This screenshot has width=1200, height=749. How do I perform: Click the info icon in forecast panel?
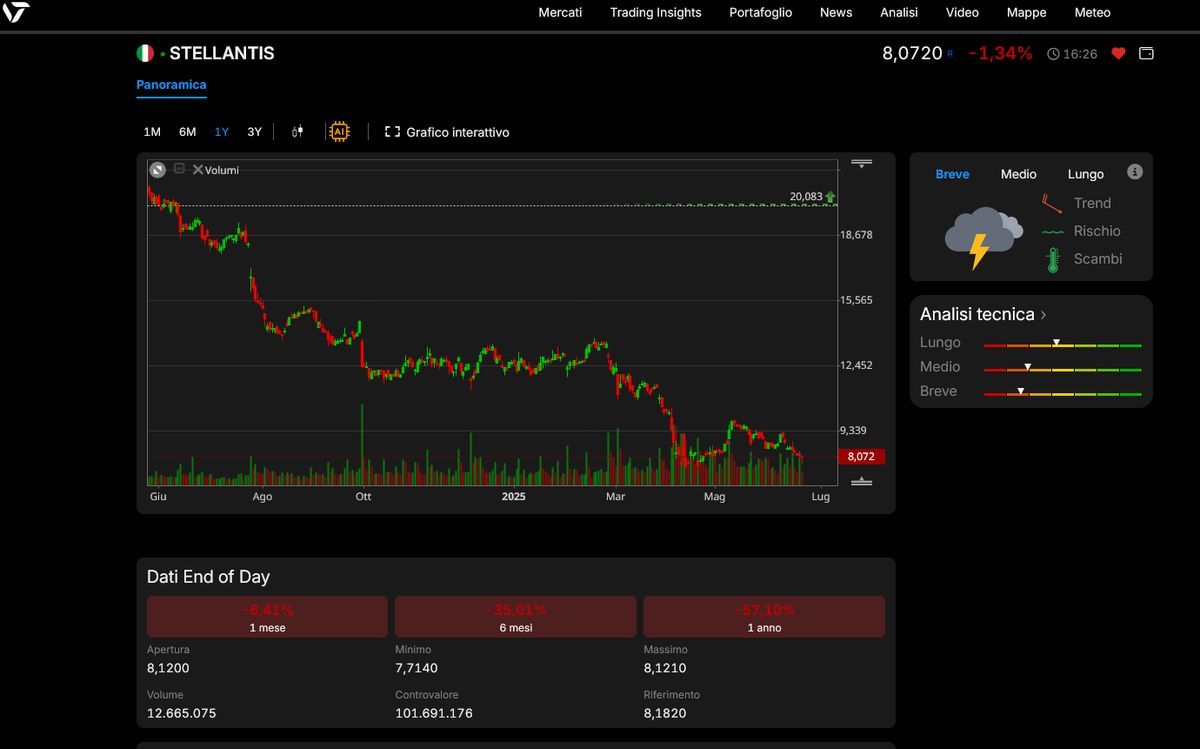1134,172
